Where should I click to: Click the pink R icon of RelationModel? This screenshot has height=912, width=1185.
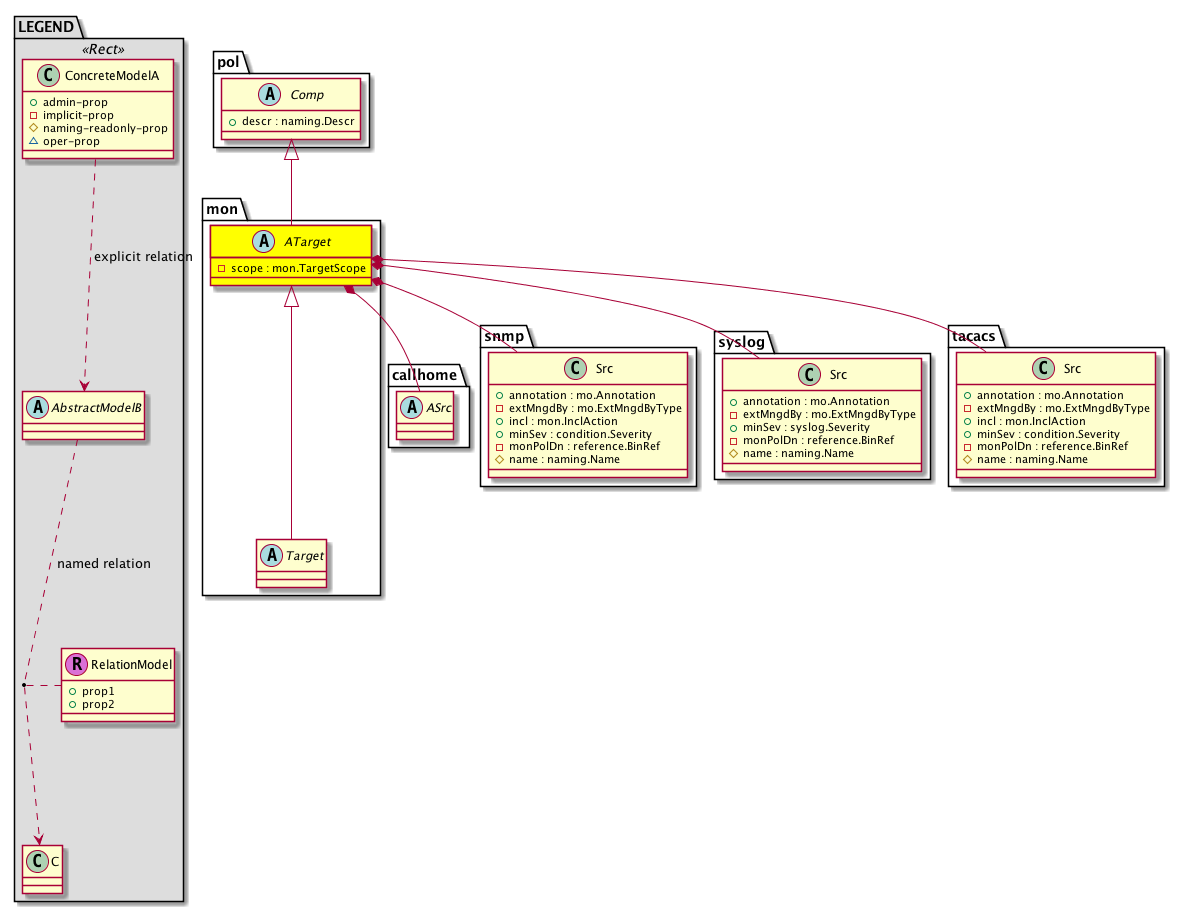pyautogui.click(x=74, y=663)
